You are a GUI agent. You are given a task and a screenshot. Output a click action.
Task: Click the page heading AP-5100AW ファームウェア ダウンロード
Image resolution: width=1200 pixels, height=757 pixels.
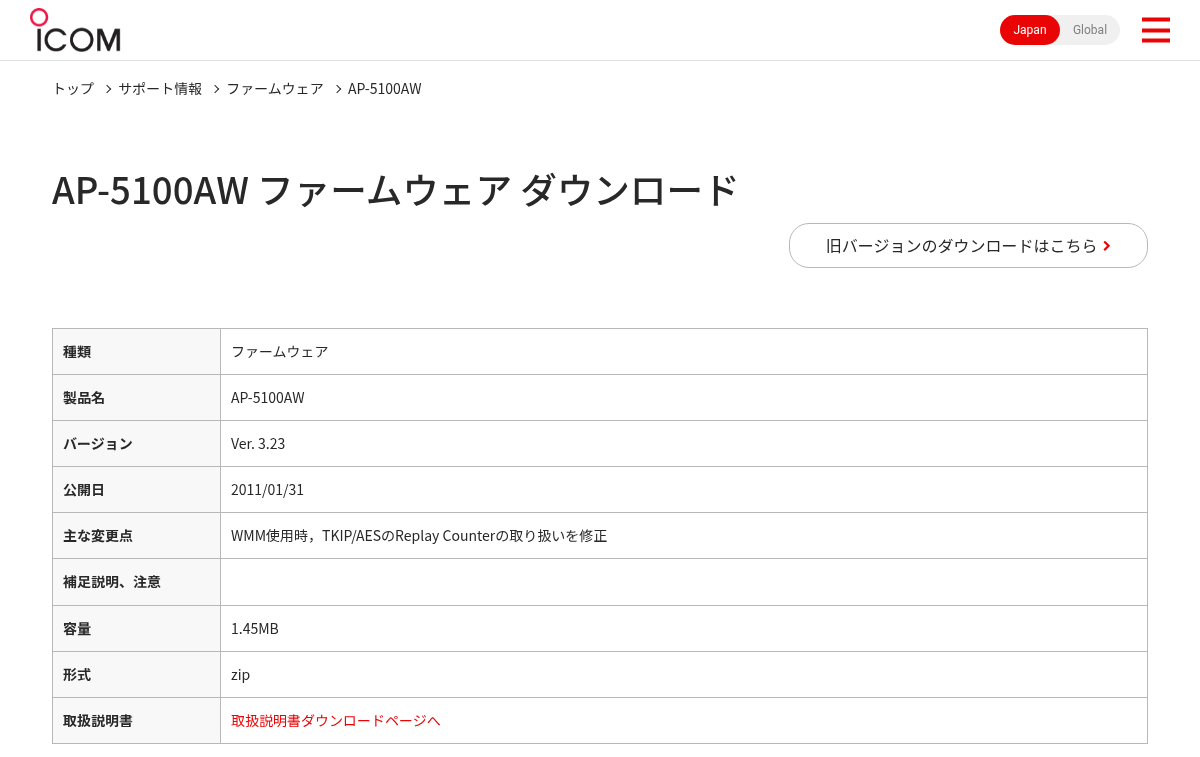coord(395,190)
